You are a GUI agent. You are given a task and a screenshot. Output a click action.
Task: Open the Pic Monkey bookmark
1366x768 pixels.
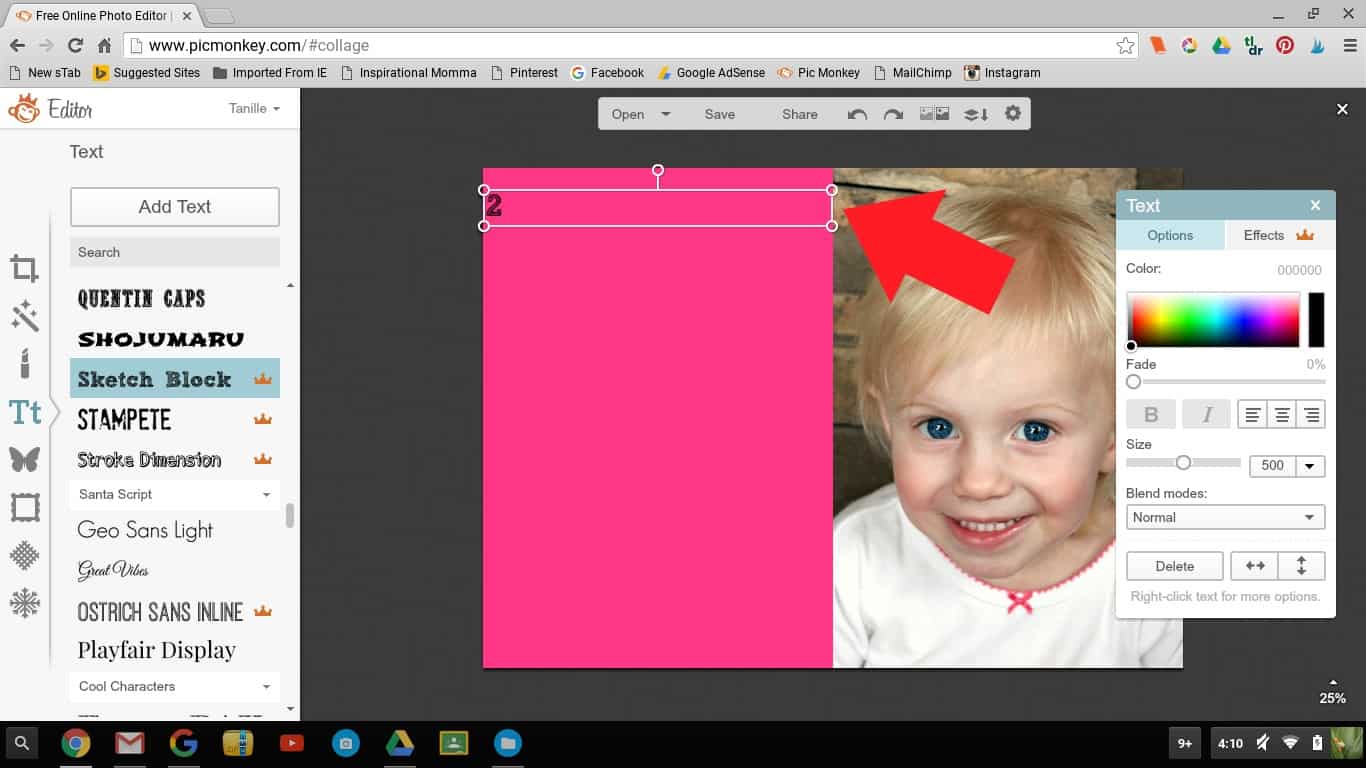[x=818, y=73]
